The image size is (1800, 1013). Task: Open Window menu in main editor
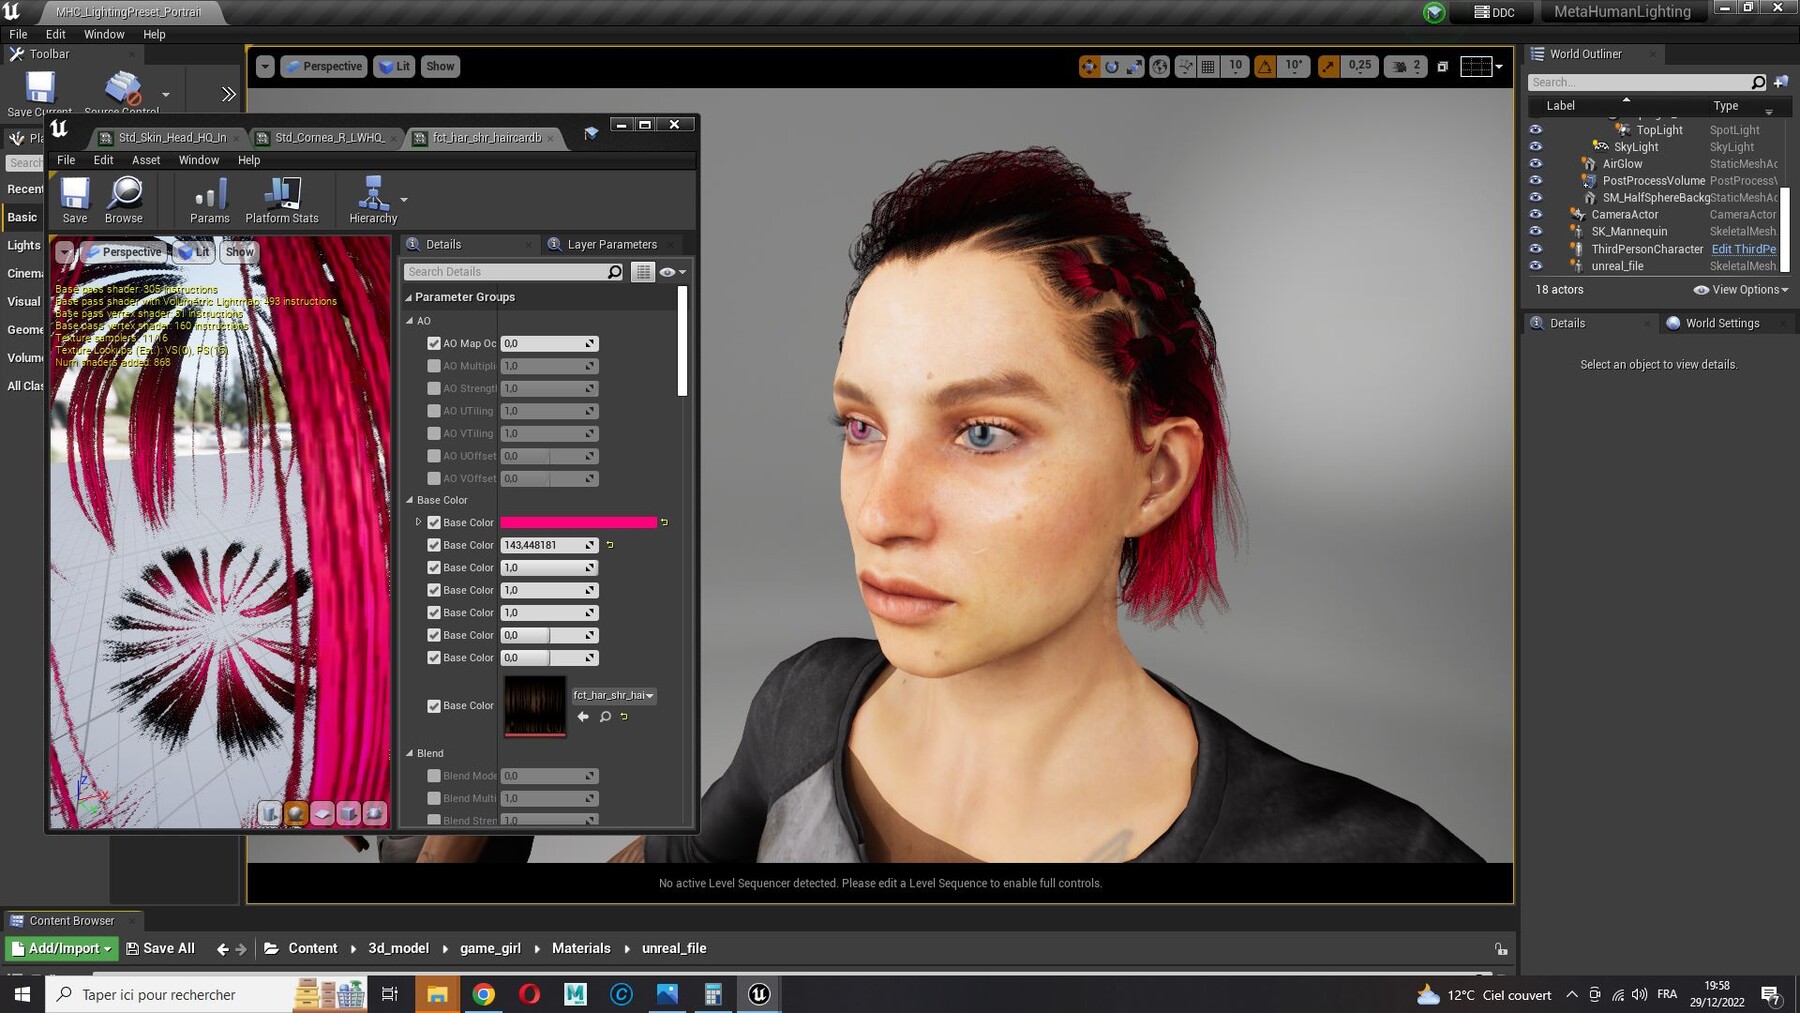click(x=104, y=34)
